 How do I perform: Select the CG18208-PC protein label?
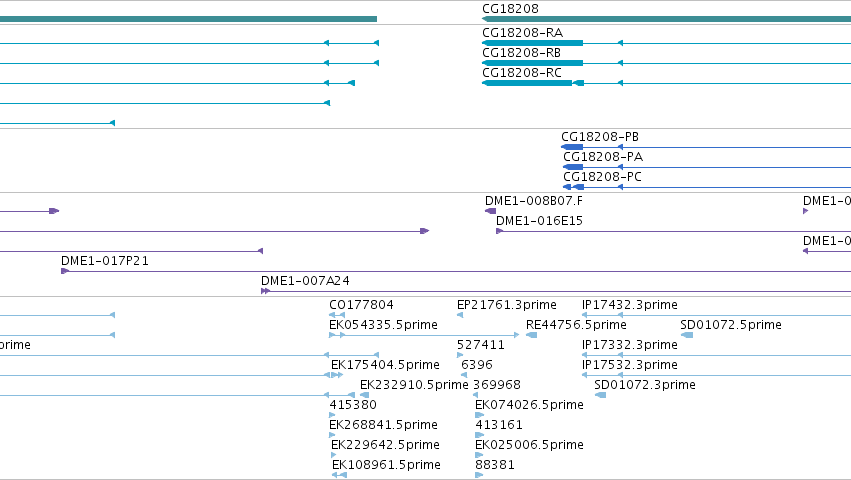[x=602, y=177]
